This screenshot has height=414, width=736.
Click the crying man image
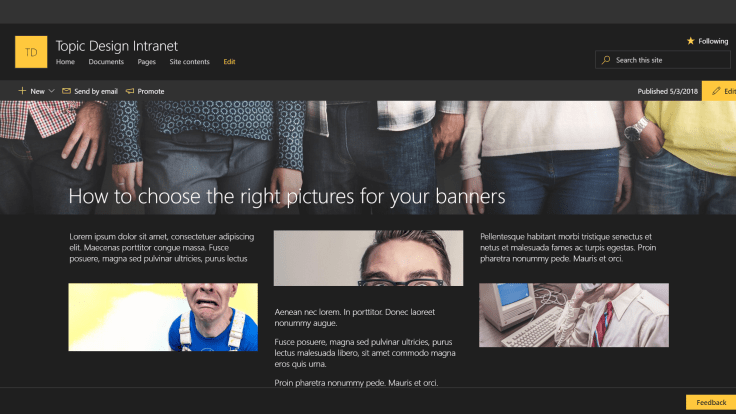pos(163,317)
